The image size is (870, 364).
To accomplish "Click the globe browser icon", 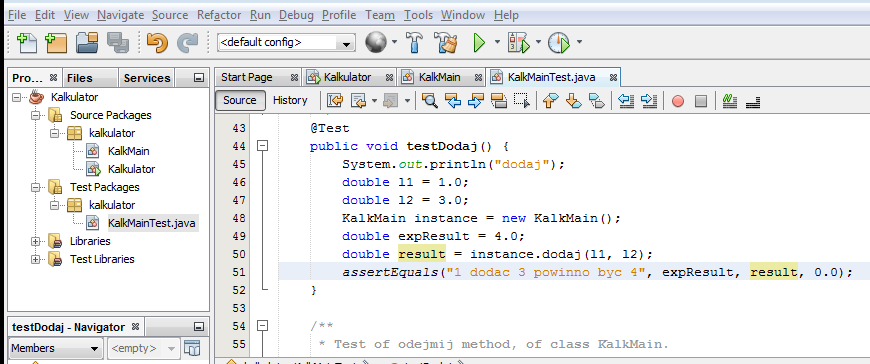I will pyautogui.click(x=376, y=42).
